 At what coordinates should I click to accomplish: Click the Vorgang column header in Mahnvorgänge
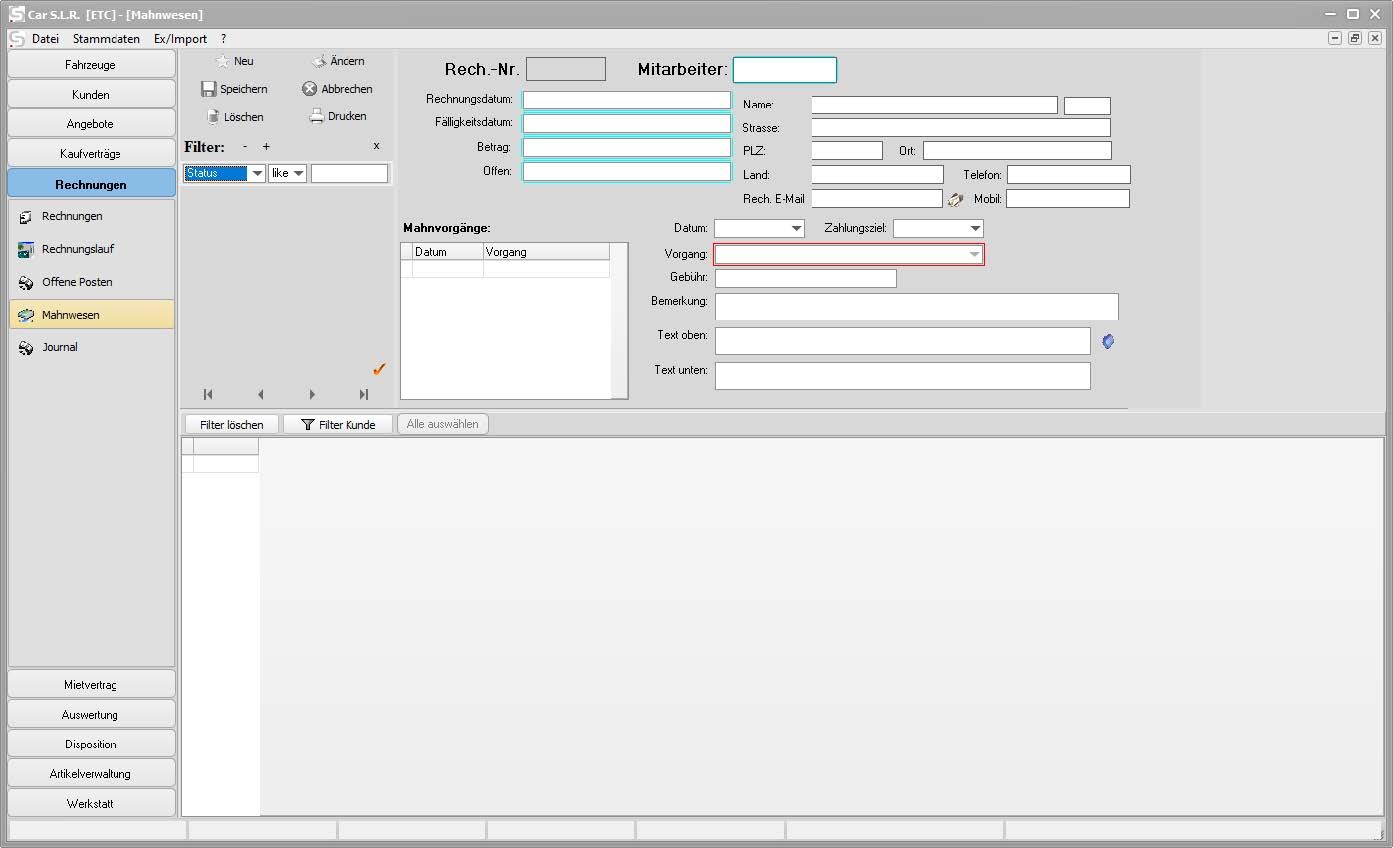point(546,252)
